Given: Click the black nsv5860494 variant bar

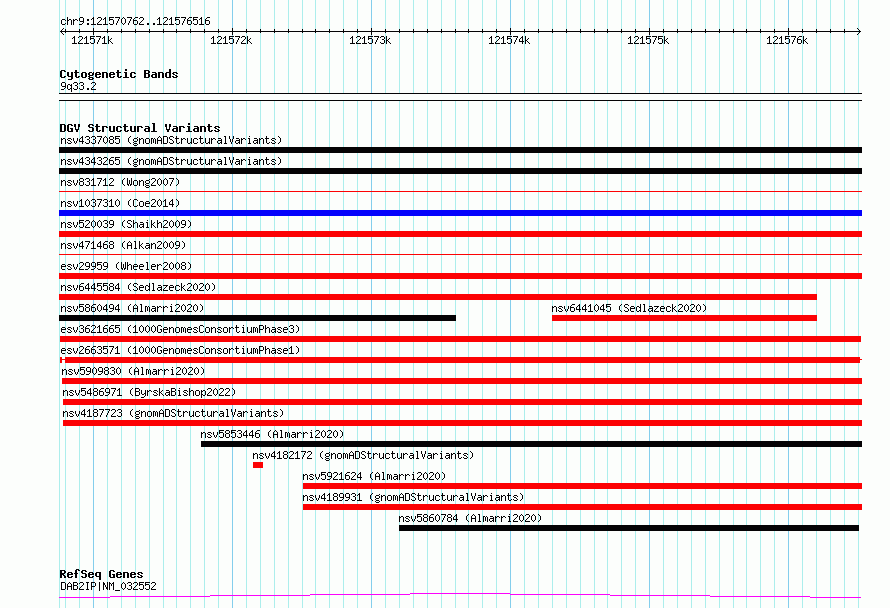Looking at the screenshot, I should (x=257, y=318).
